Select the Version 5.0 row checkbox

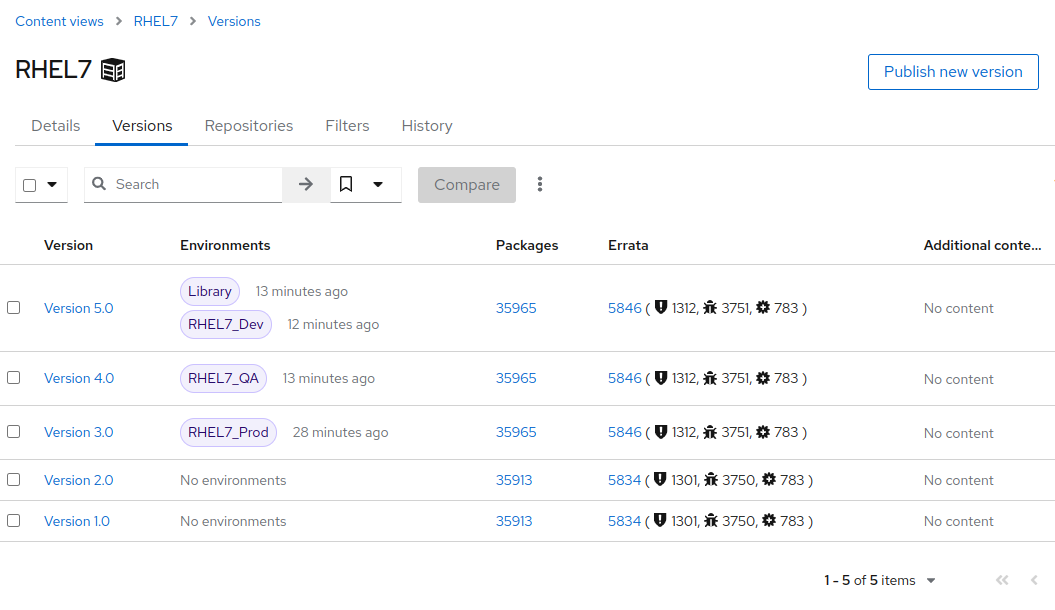click(13, 307)
